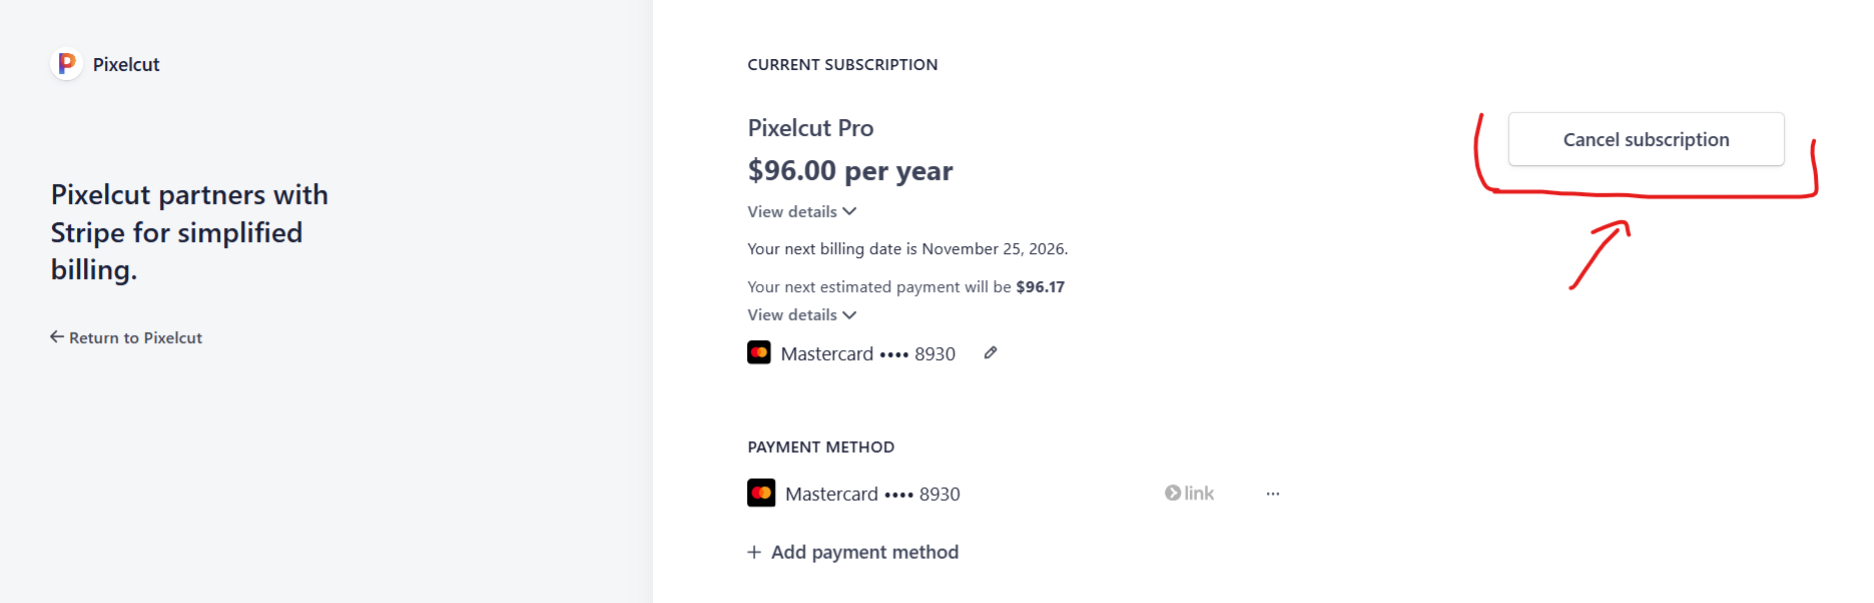This screenshot has height=603, width=1874.
Task: Select Mastercard 8930 in Payment Method list
Action: (872, 494)
